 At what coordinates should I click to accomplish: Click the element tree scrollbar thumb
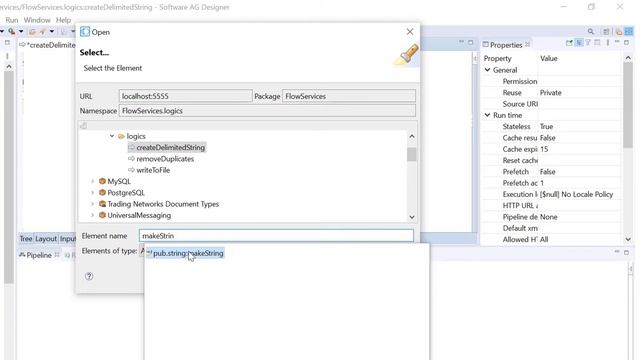411,155
